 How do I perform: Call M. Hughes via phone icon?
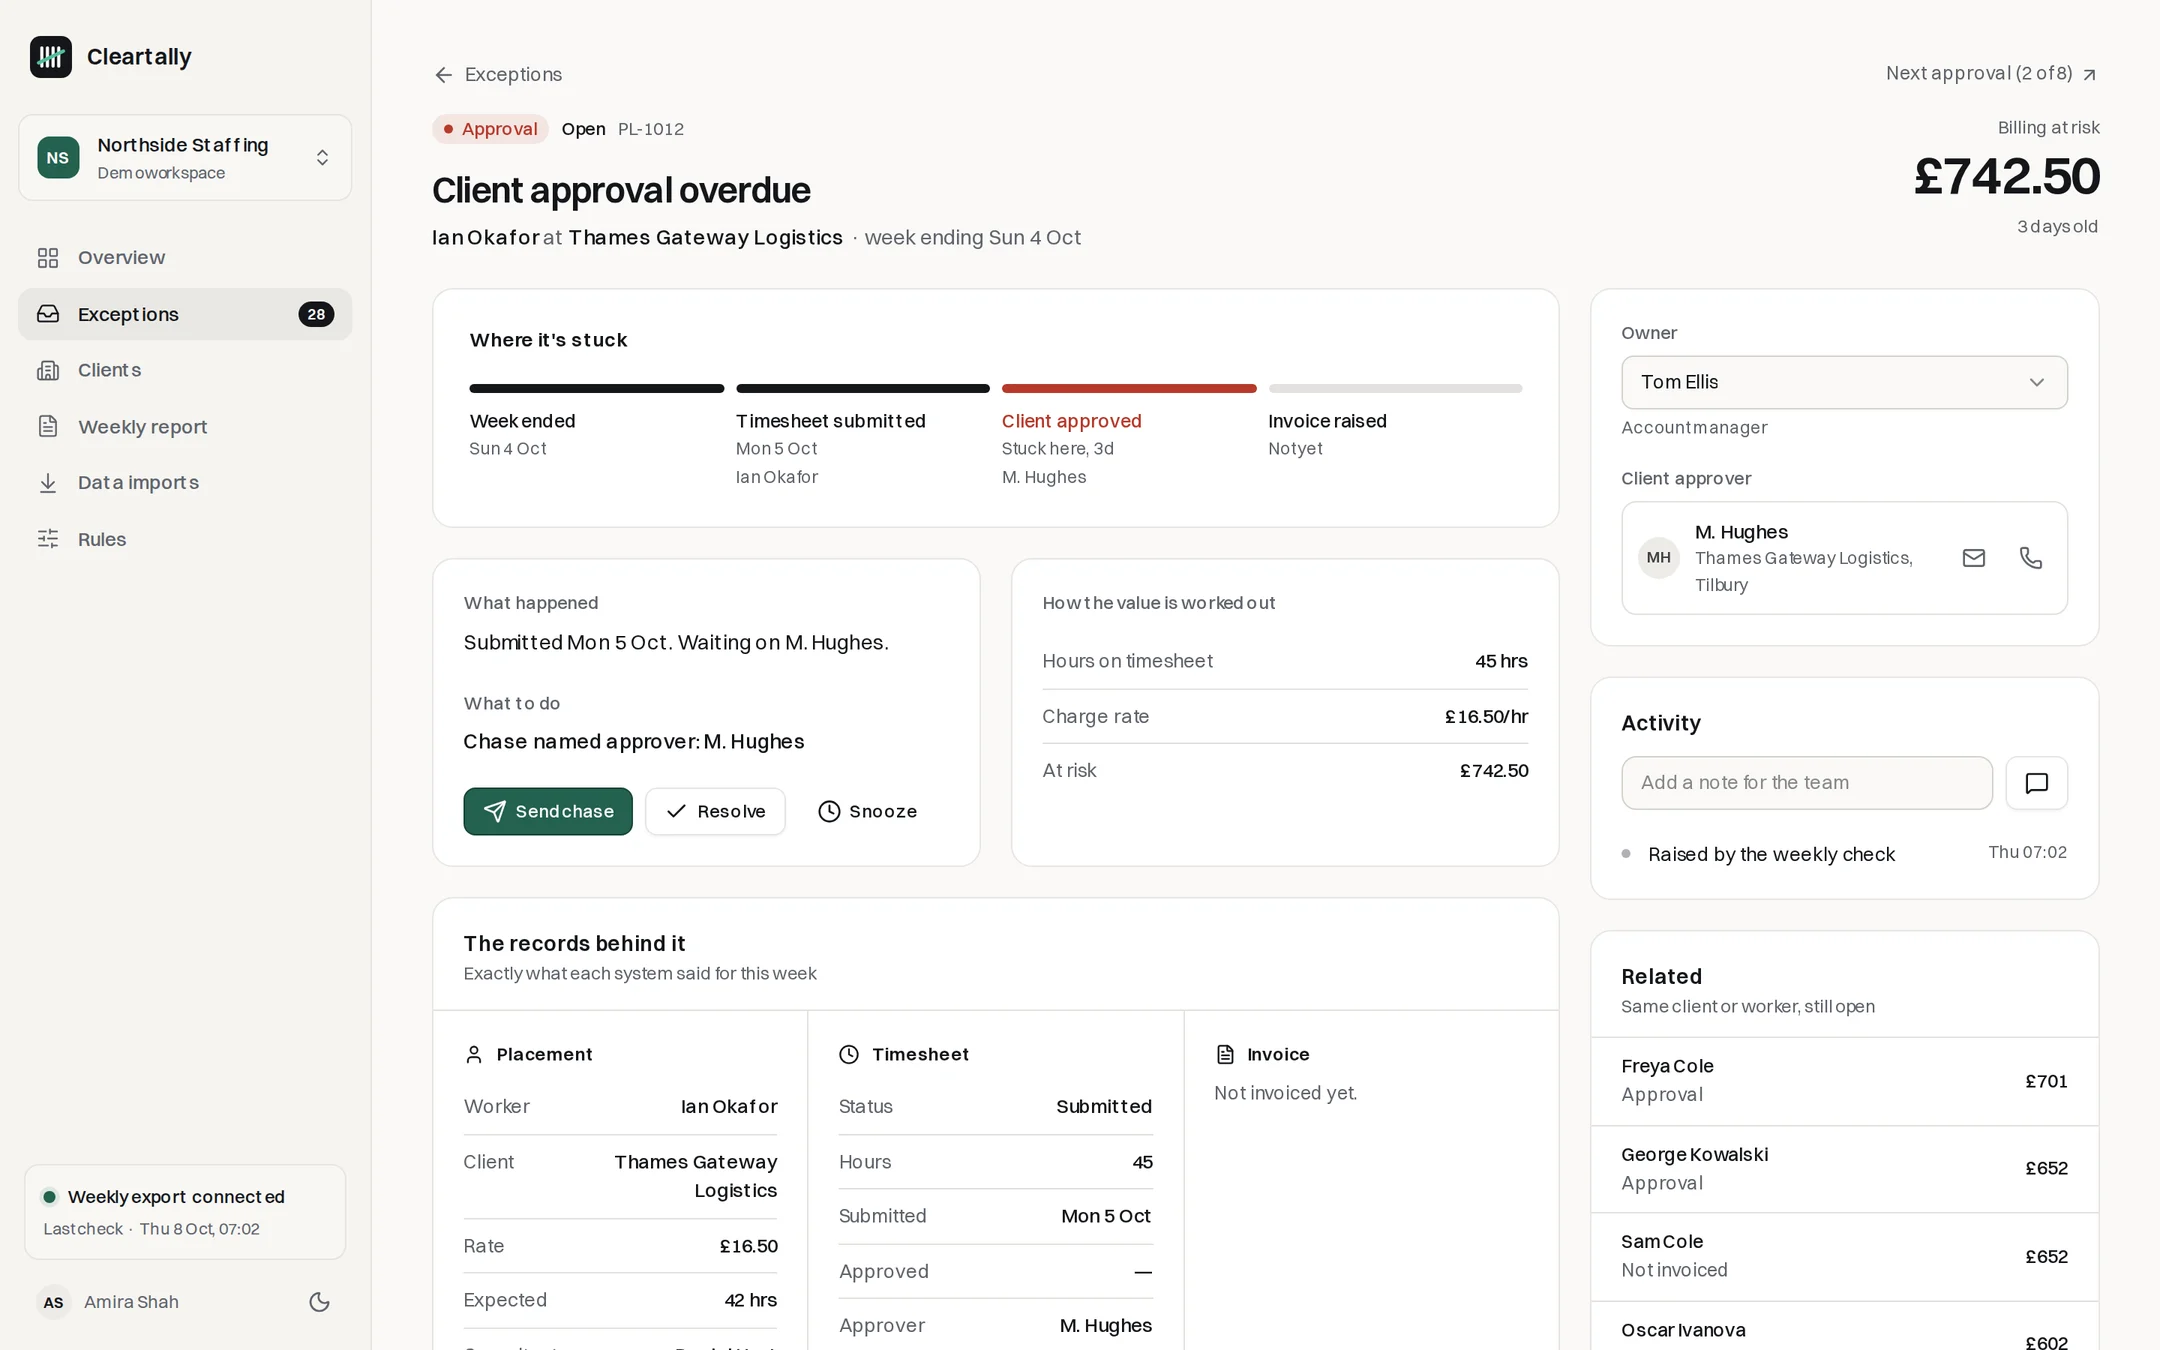click(2030, 558)
